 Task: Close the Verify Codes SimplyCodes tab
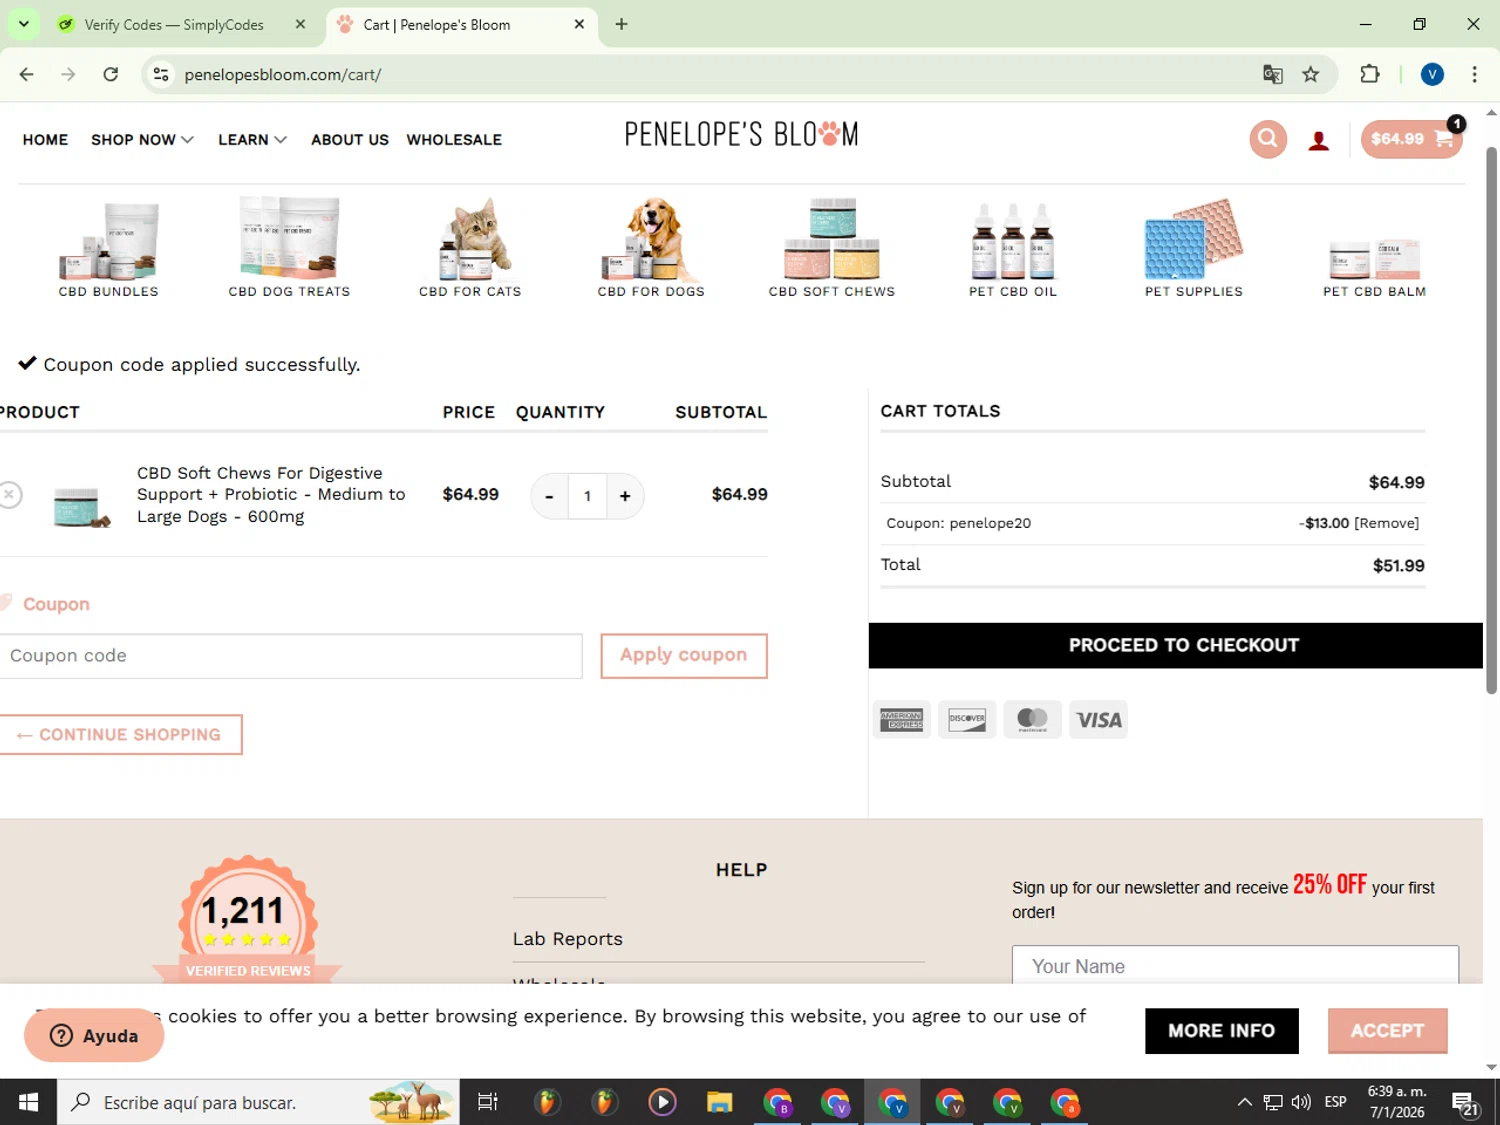(x=300, y=24)
